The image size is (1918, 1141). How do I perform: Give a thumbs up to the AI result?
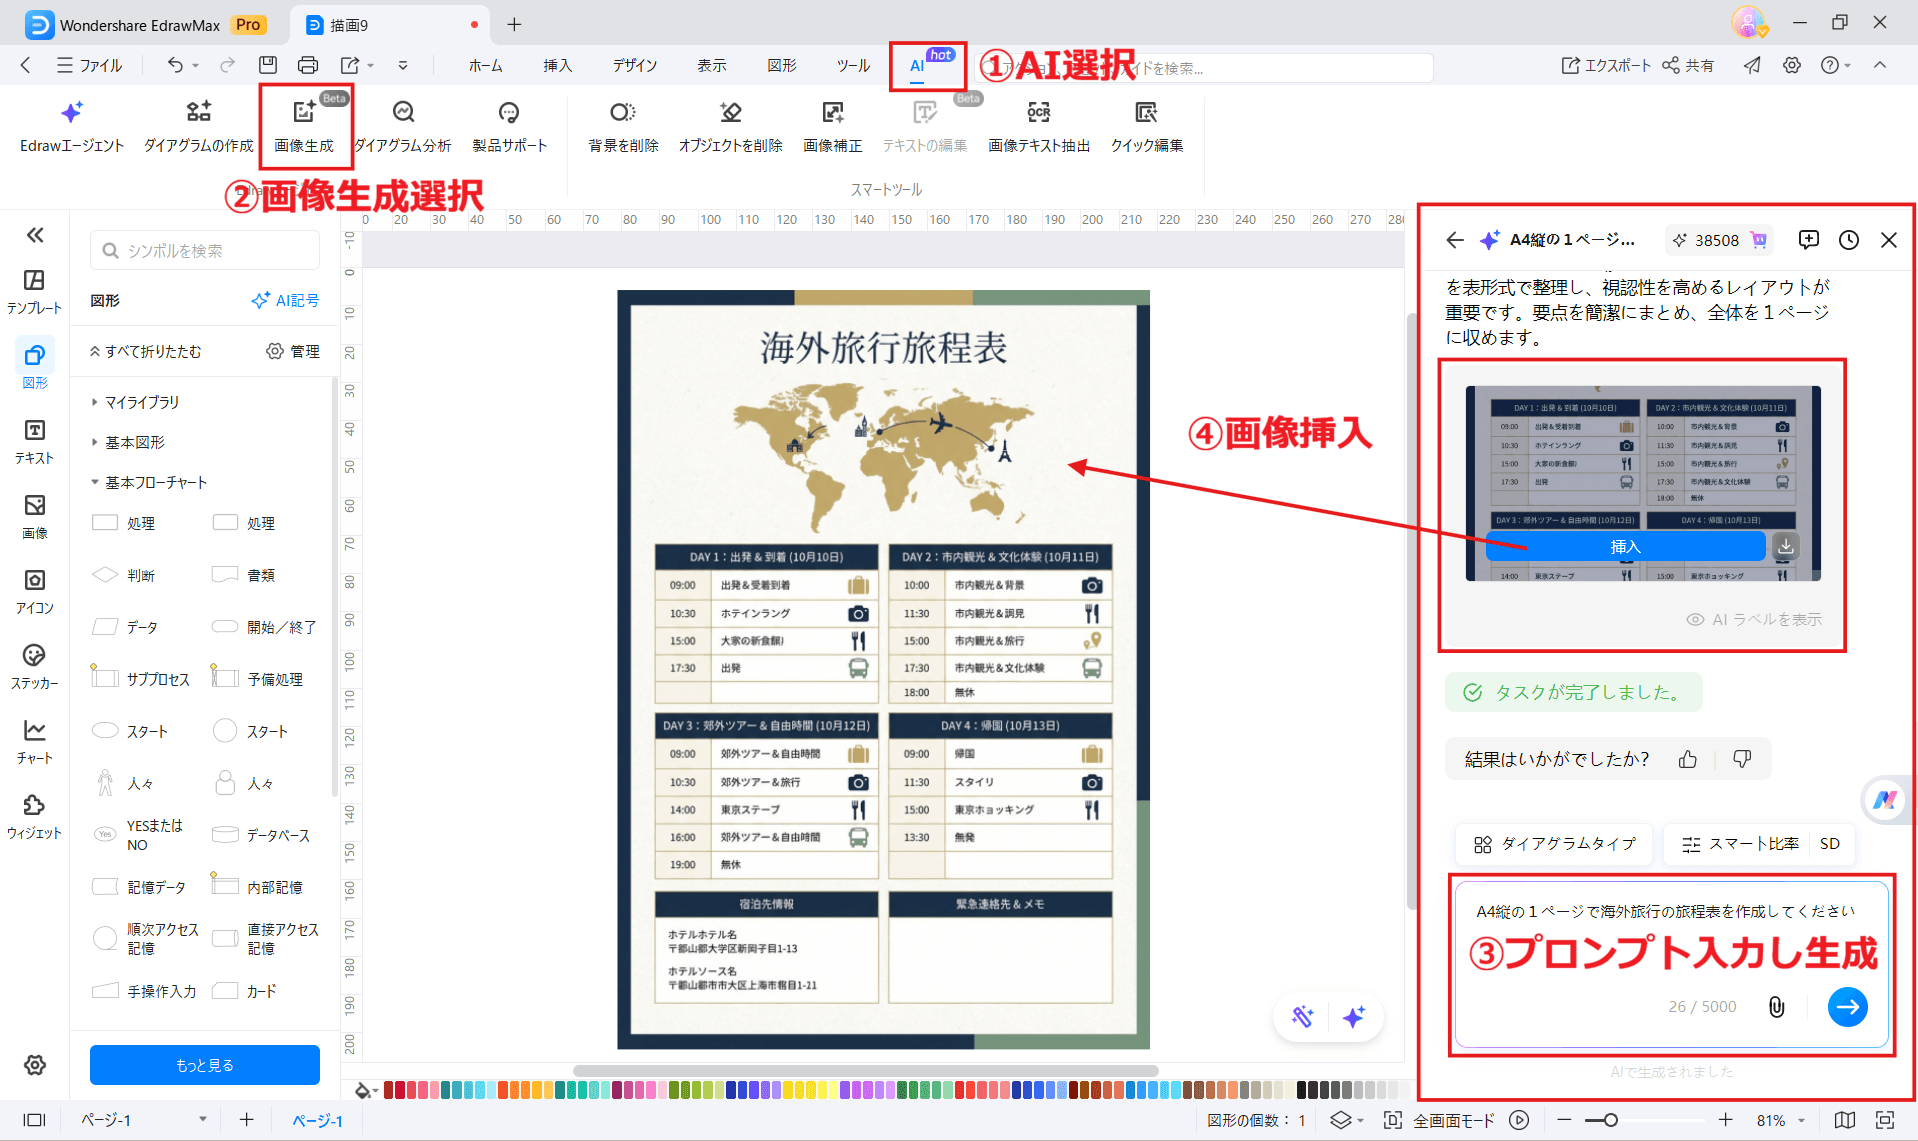pos(1687,759)
